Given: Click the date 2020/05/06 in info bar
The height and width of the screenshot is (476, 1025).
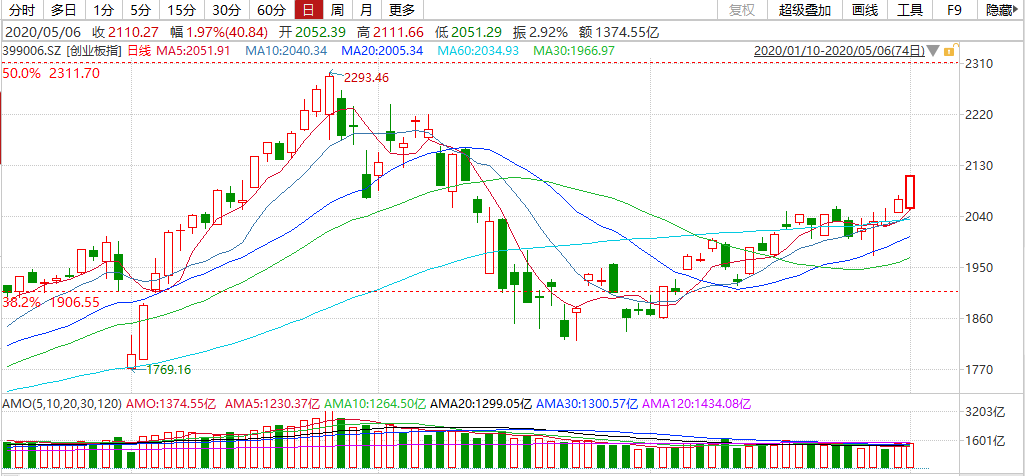Looking at the screenshot, I should 42,31.
